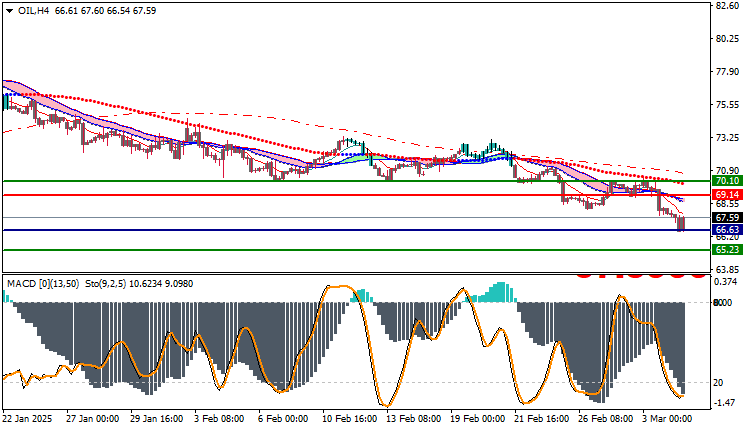
Task: Click the 13 Feb 08:00 time label
Action: [414, 419]
